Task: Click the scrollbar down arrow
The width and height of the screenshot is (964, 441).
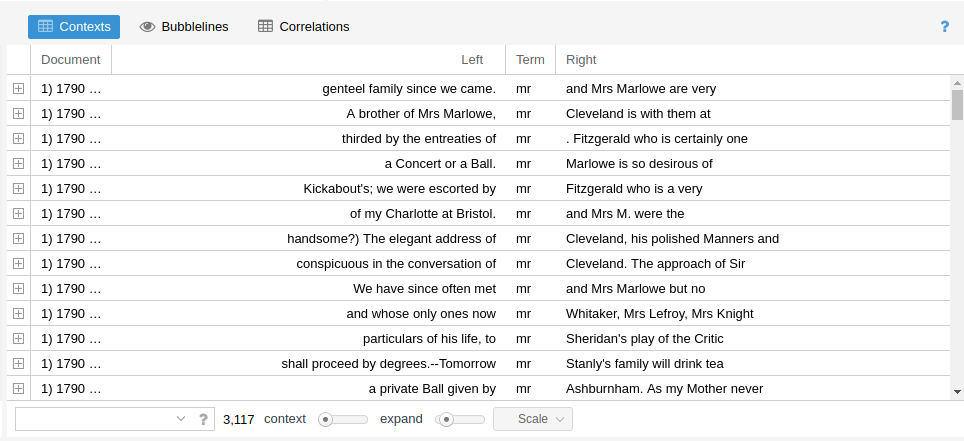Action: click(957, 392)
